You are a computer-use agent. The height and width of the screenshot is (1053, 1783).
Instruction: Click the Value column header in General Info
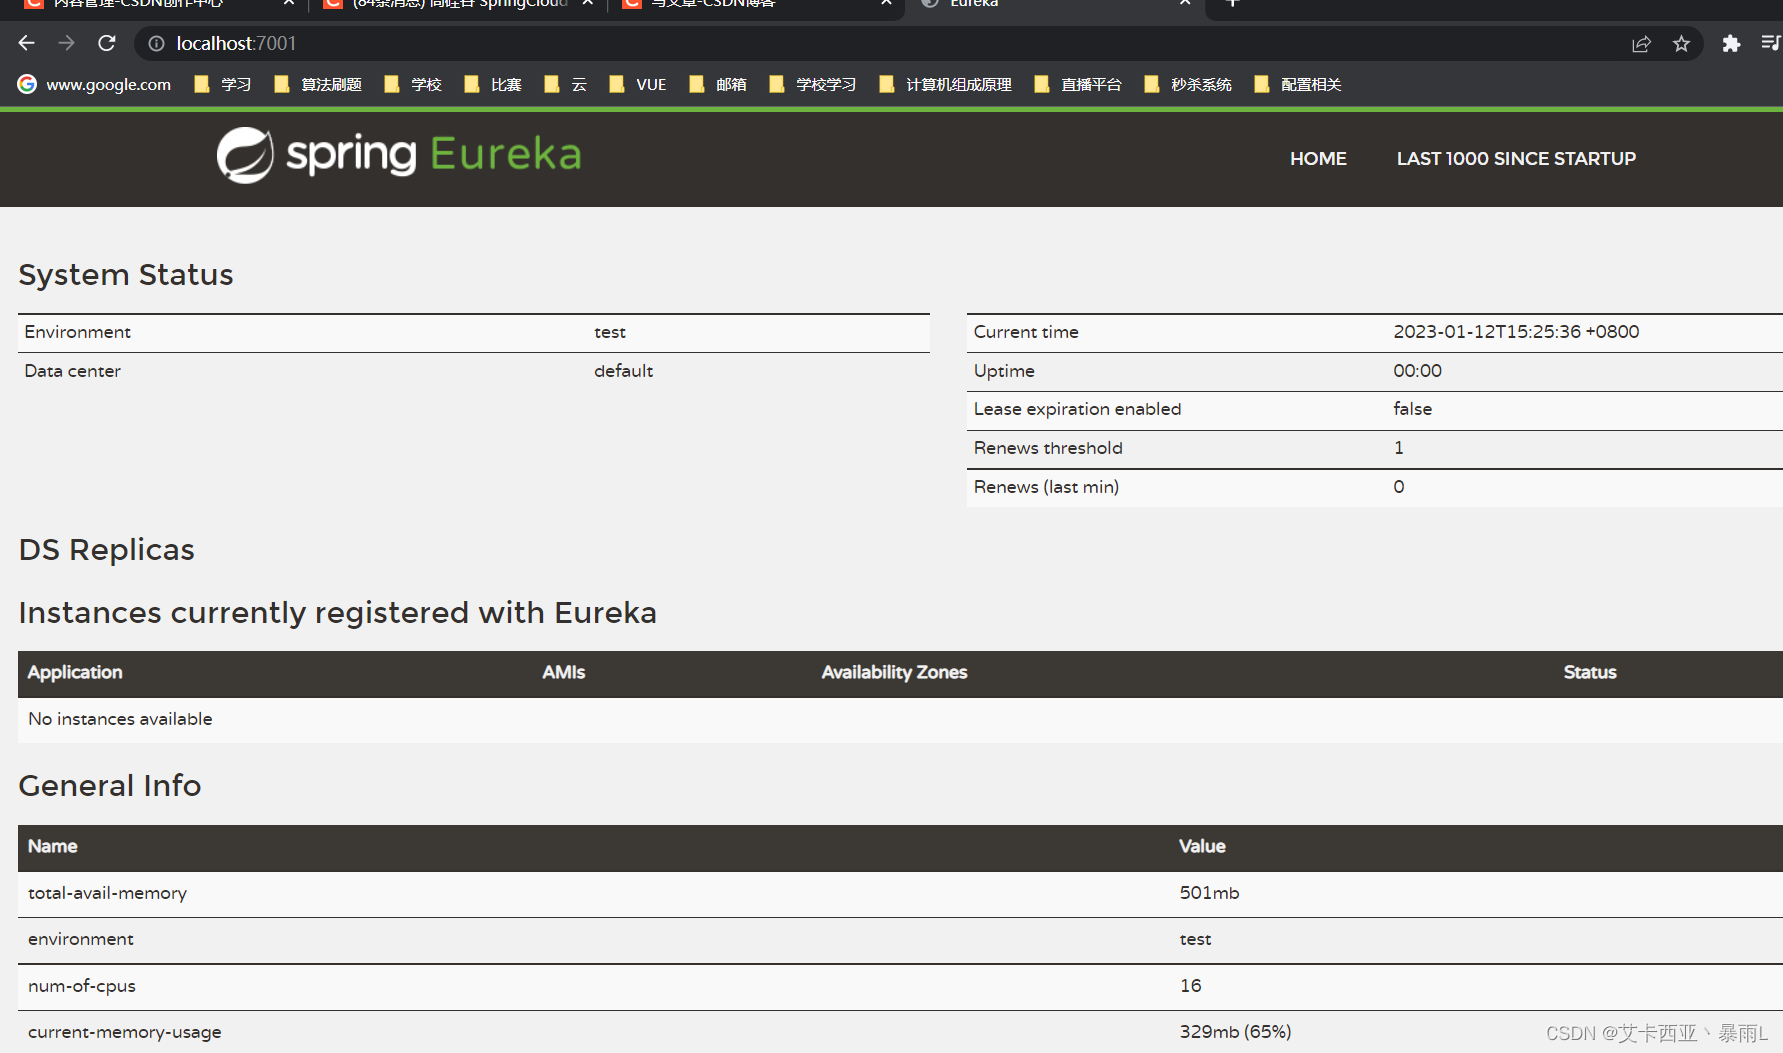(1202, 847)
